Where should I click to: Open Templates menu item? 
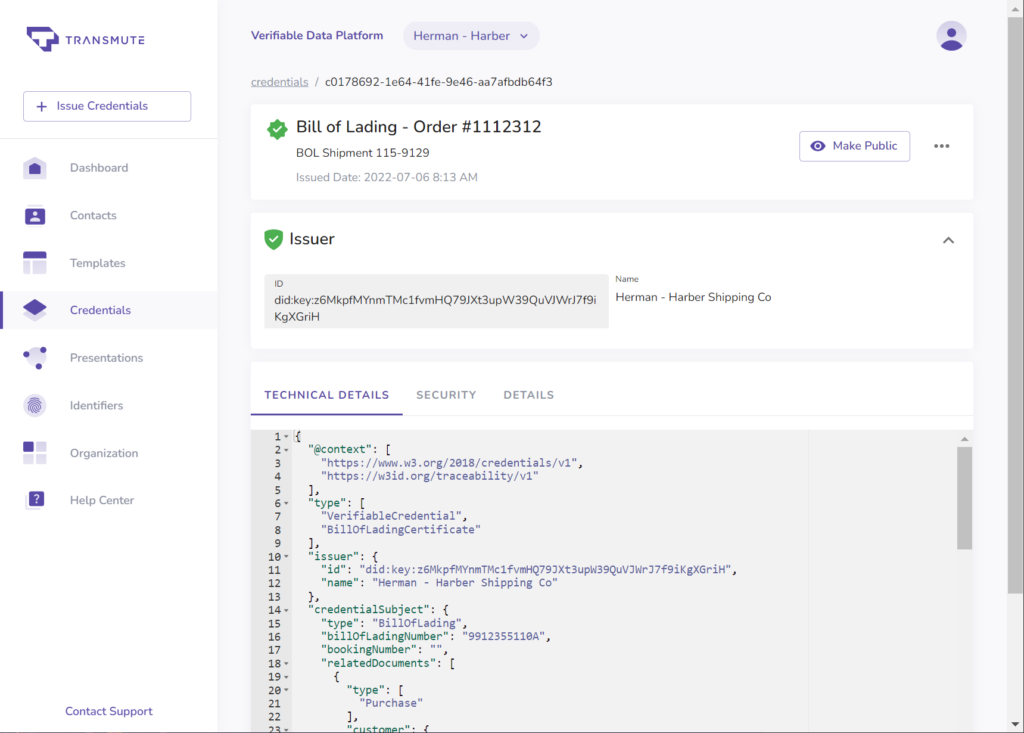(x=97, y=263)
